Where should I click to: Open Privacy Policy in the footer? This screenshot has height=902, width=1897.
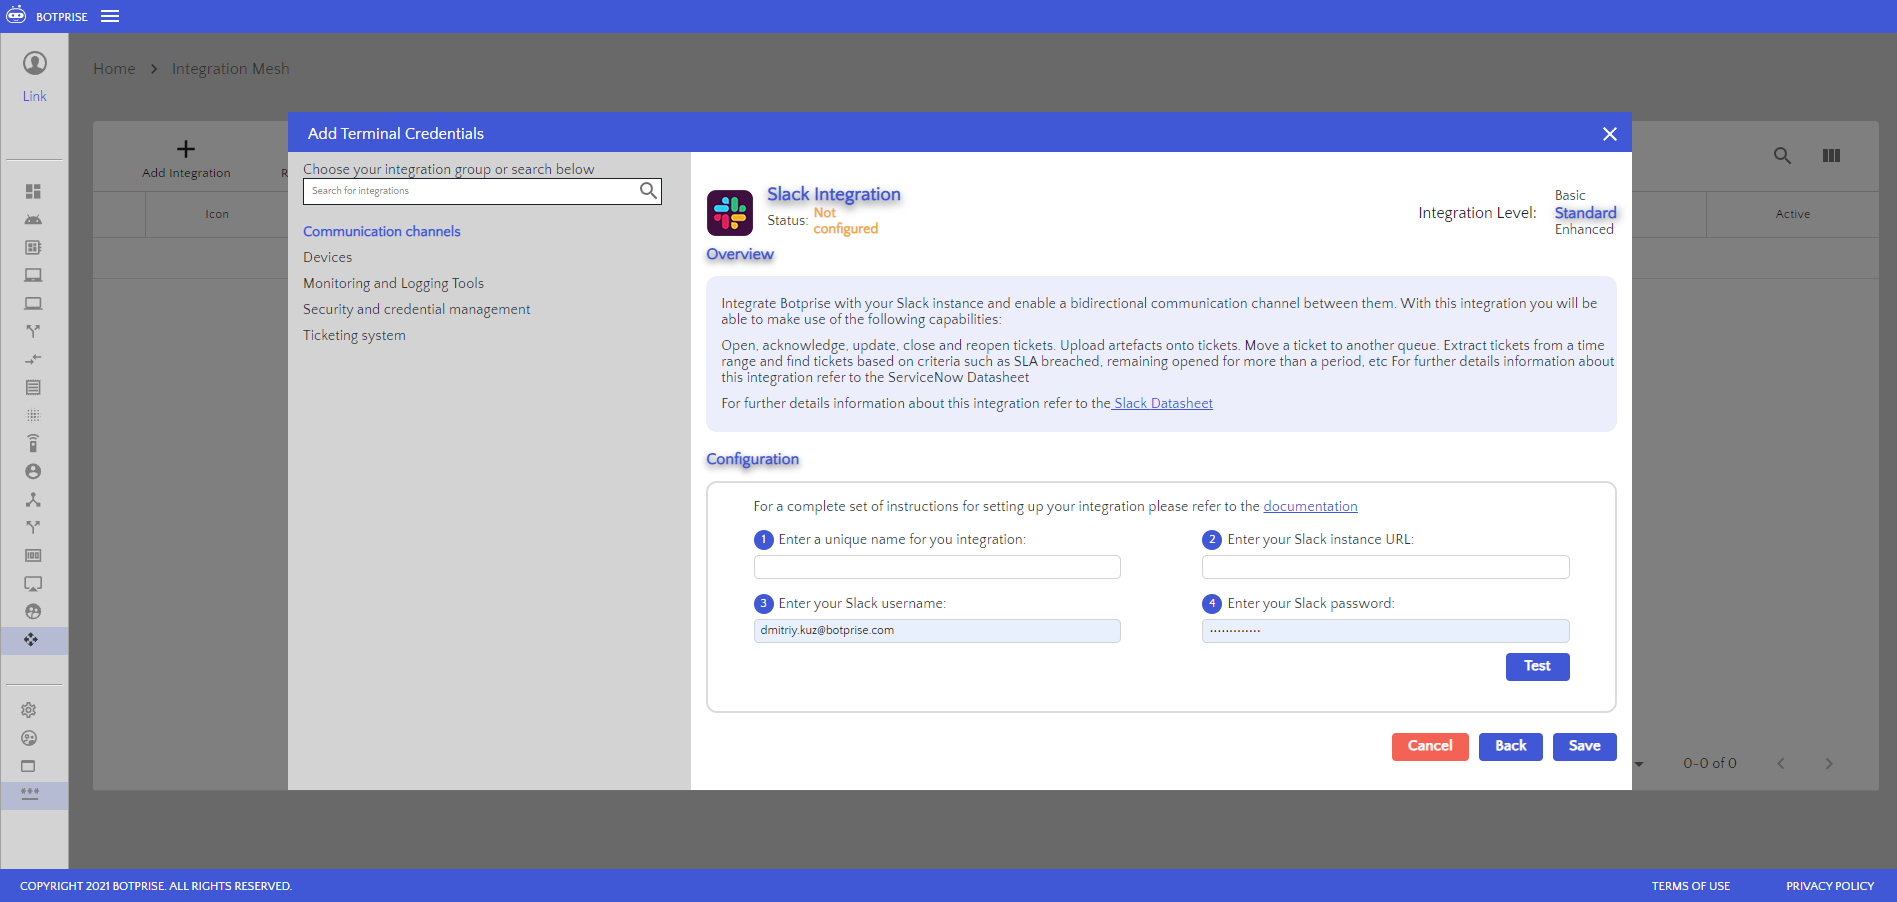1830,886
